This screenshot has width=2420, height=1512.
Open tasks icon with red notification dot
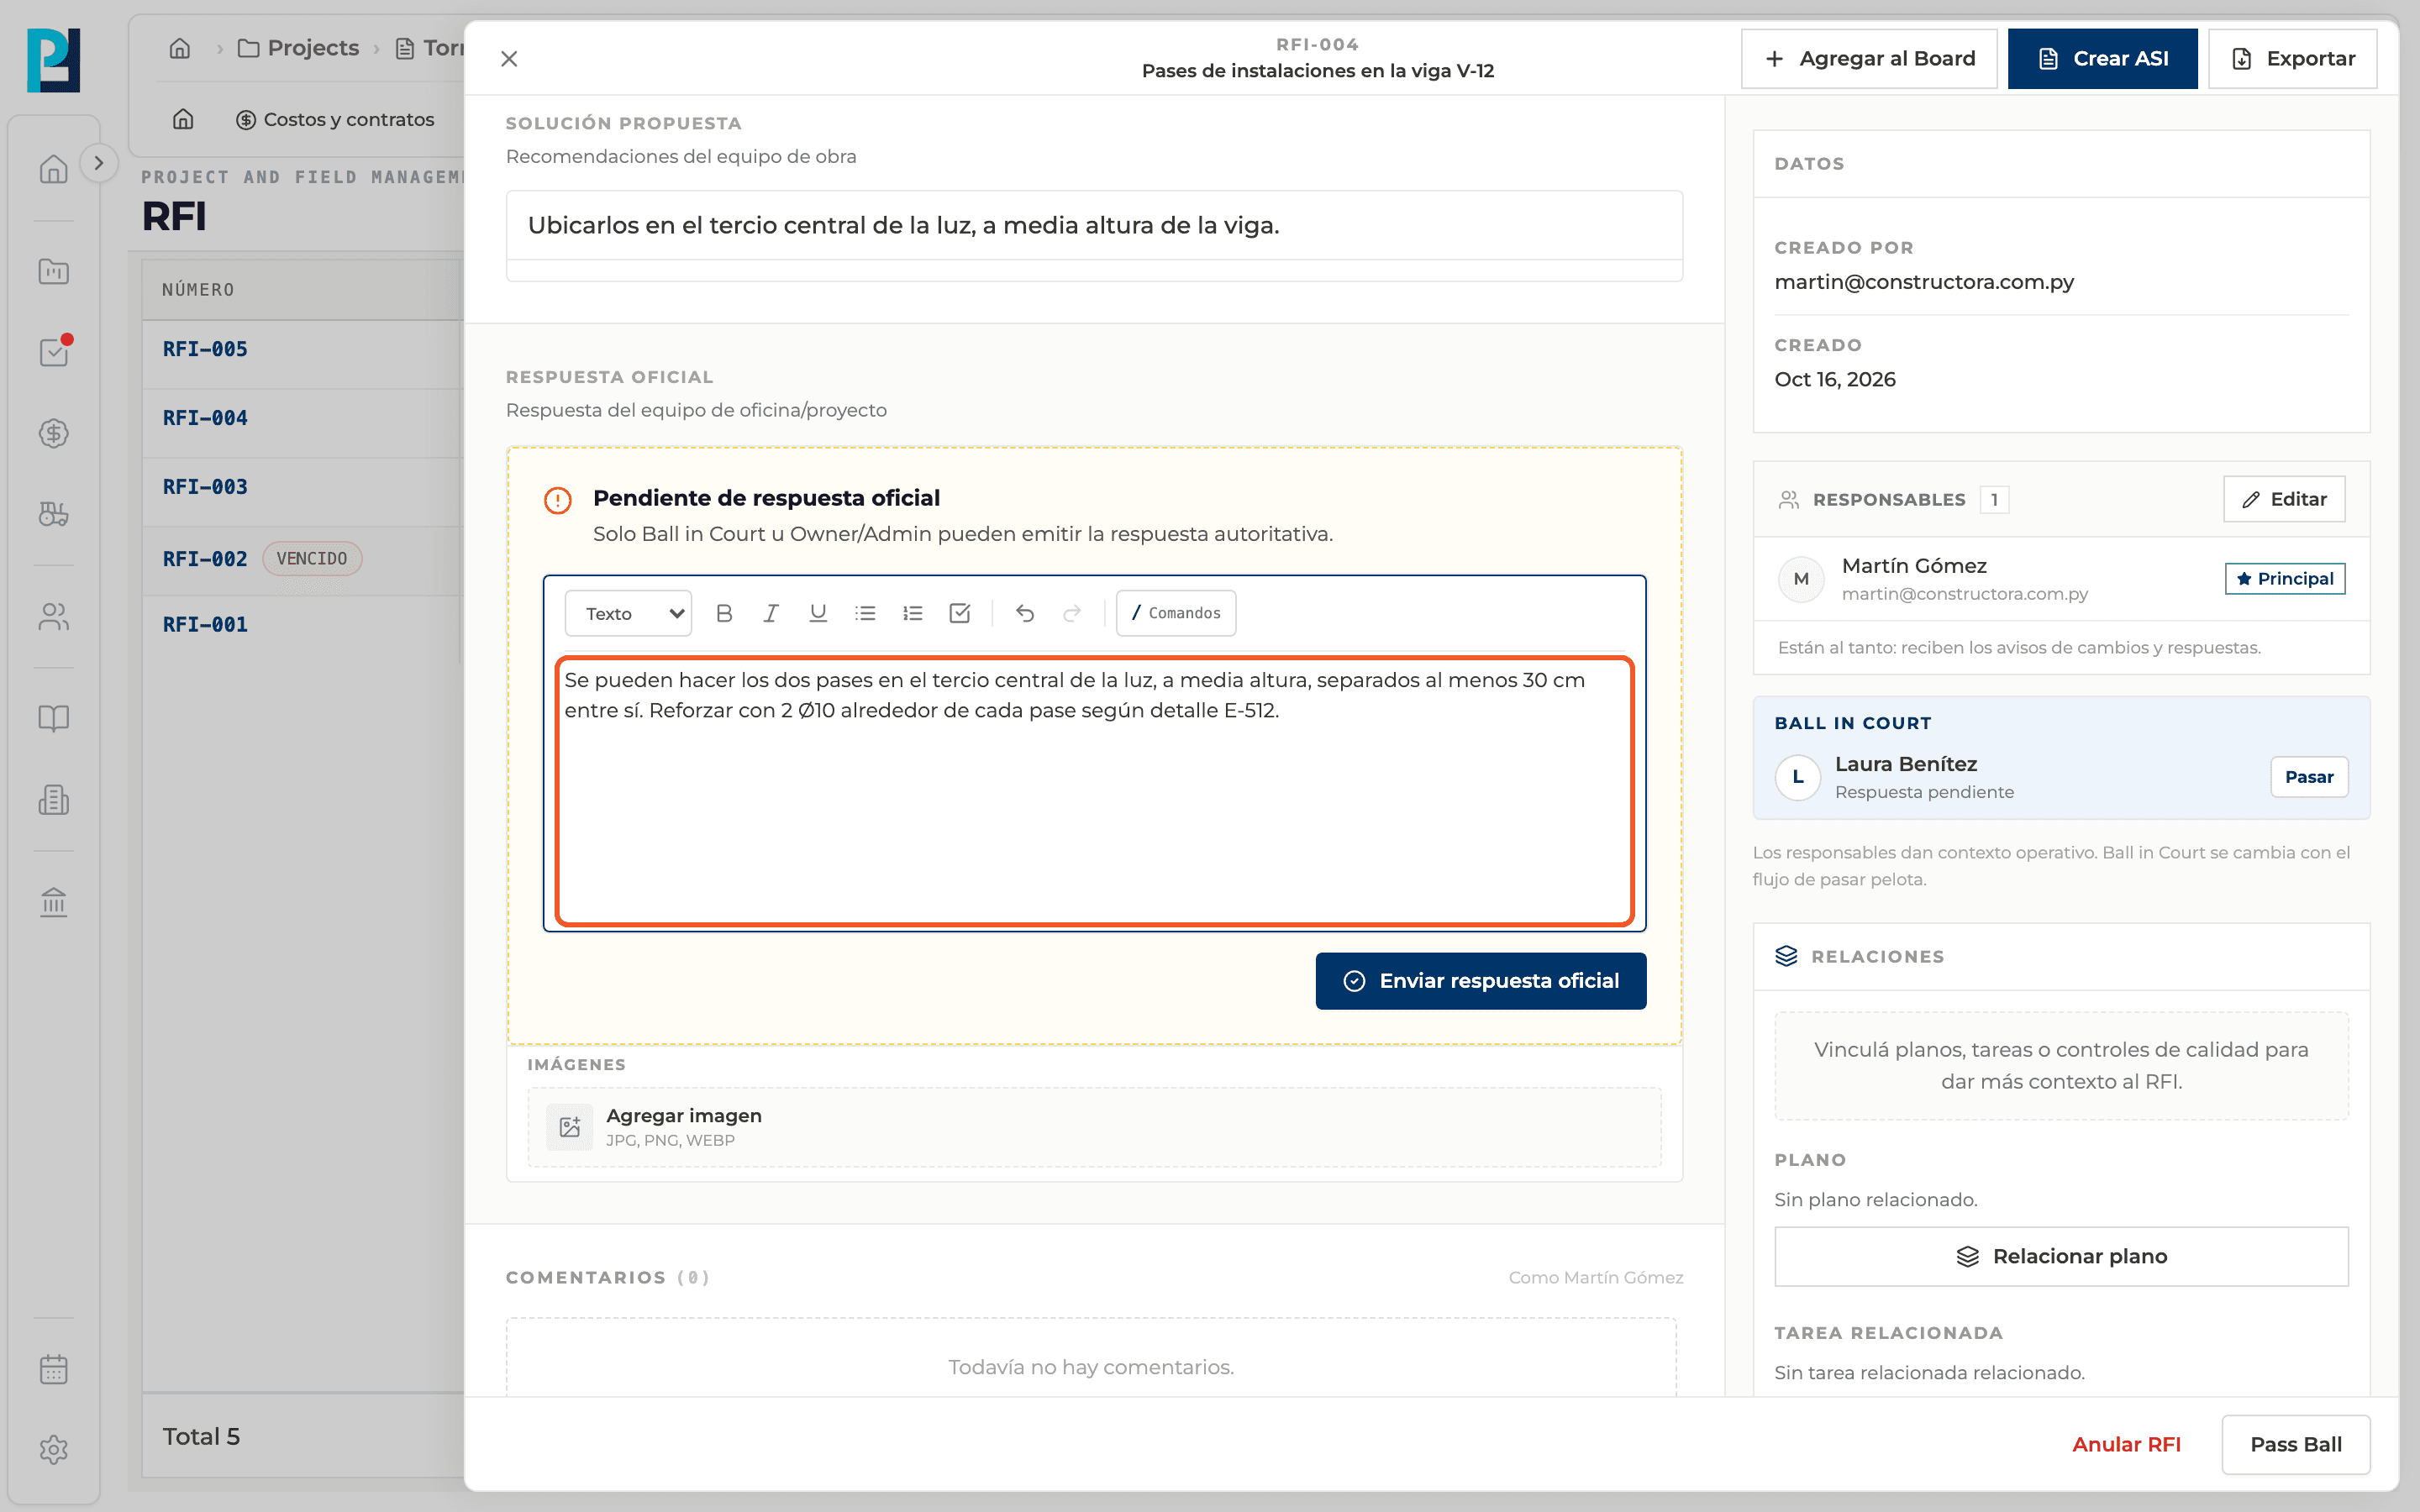click(54, 352)
